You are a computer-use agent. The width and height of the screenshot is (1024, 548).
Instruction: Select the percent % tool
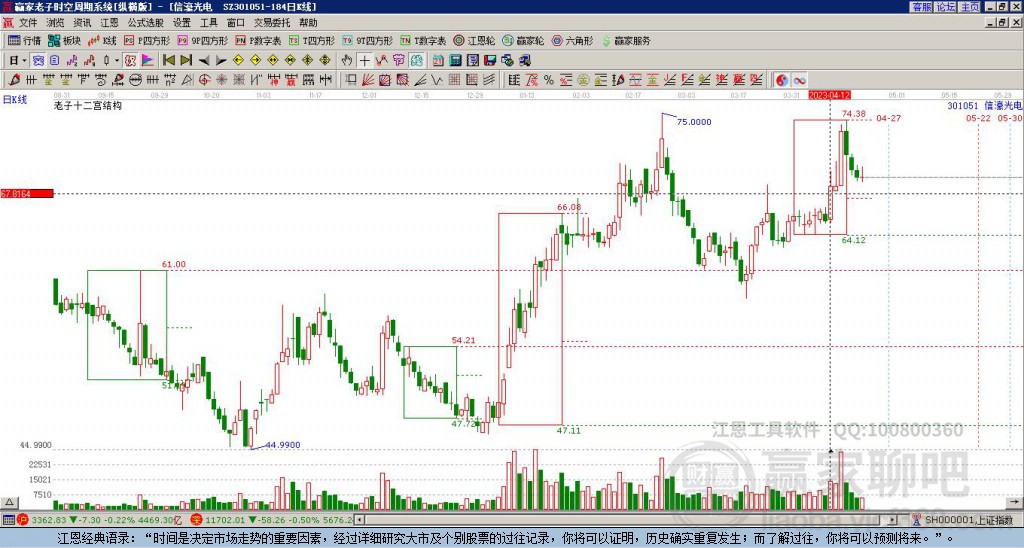coord(549,80)
